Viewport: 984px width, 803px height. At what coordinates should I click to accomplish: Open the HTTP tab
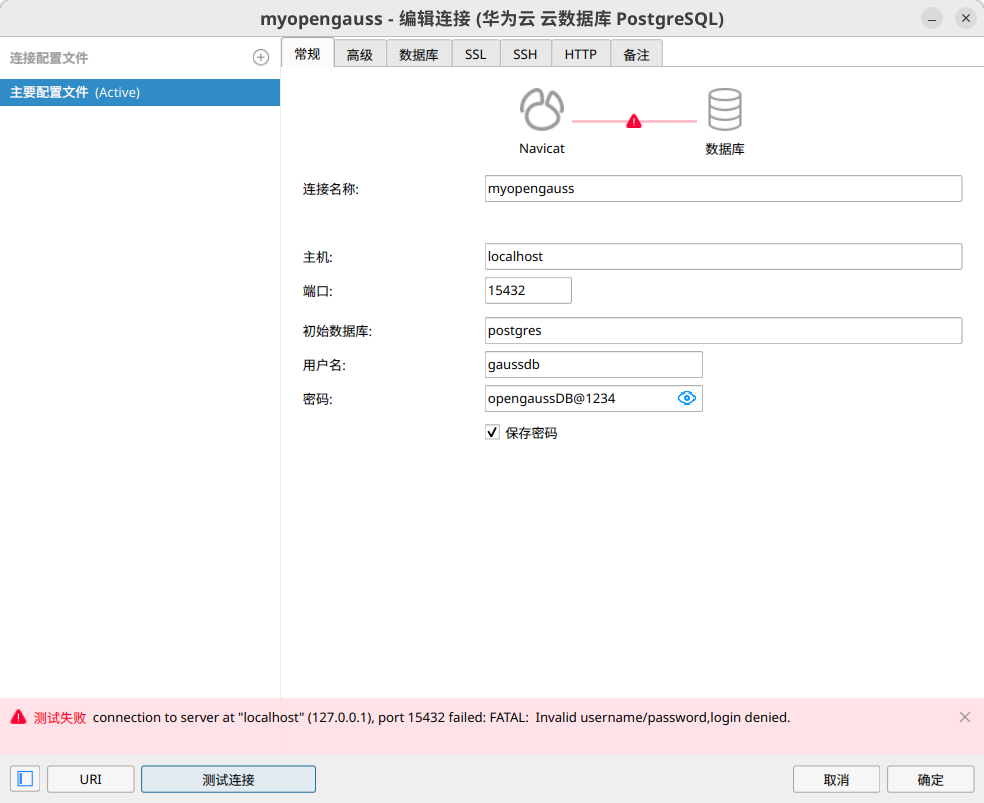tap(580, 55)
